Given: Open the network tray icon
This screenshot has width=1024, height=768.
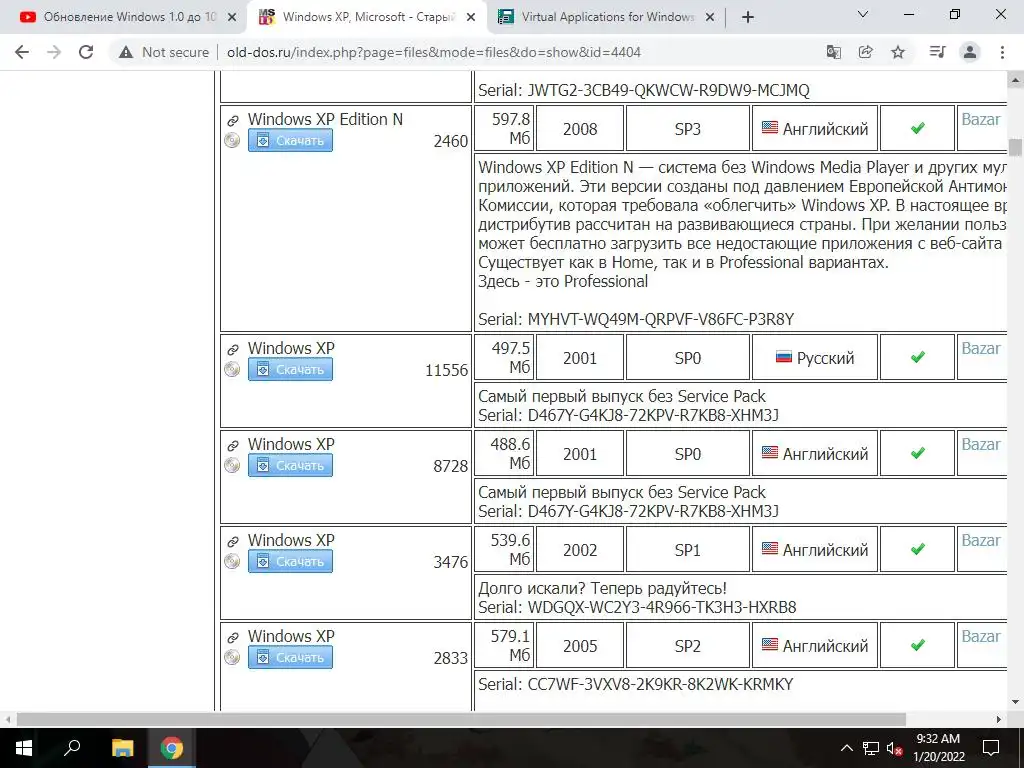Looking at the screenshot, I should [x=871, y=748].
